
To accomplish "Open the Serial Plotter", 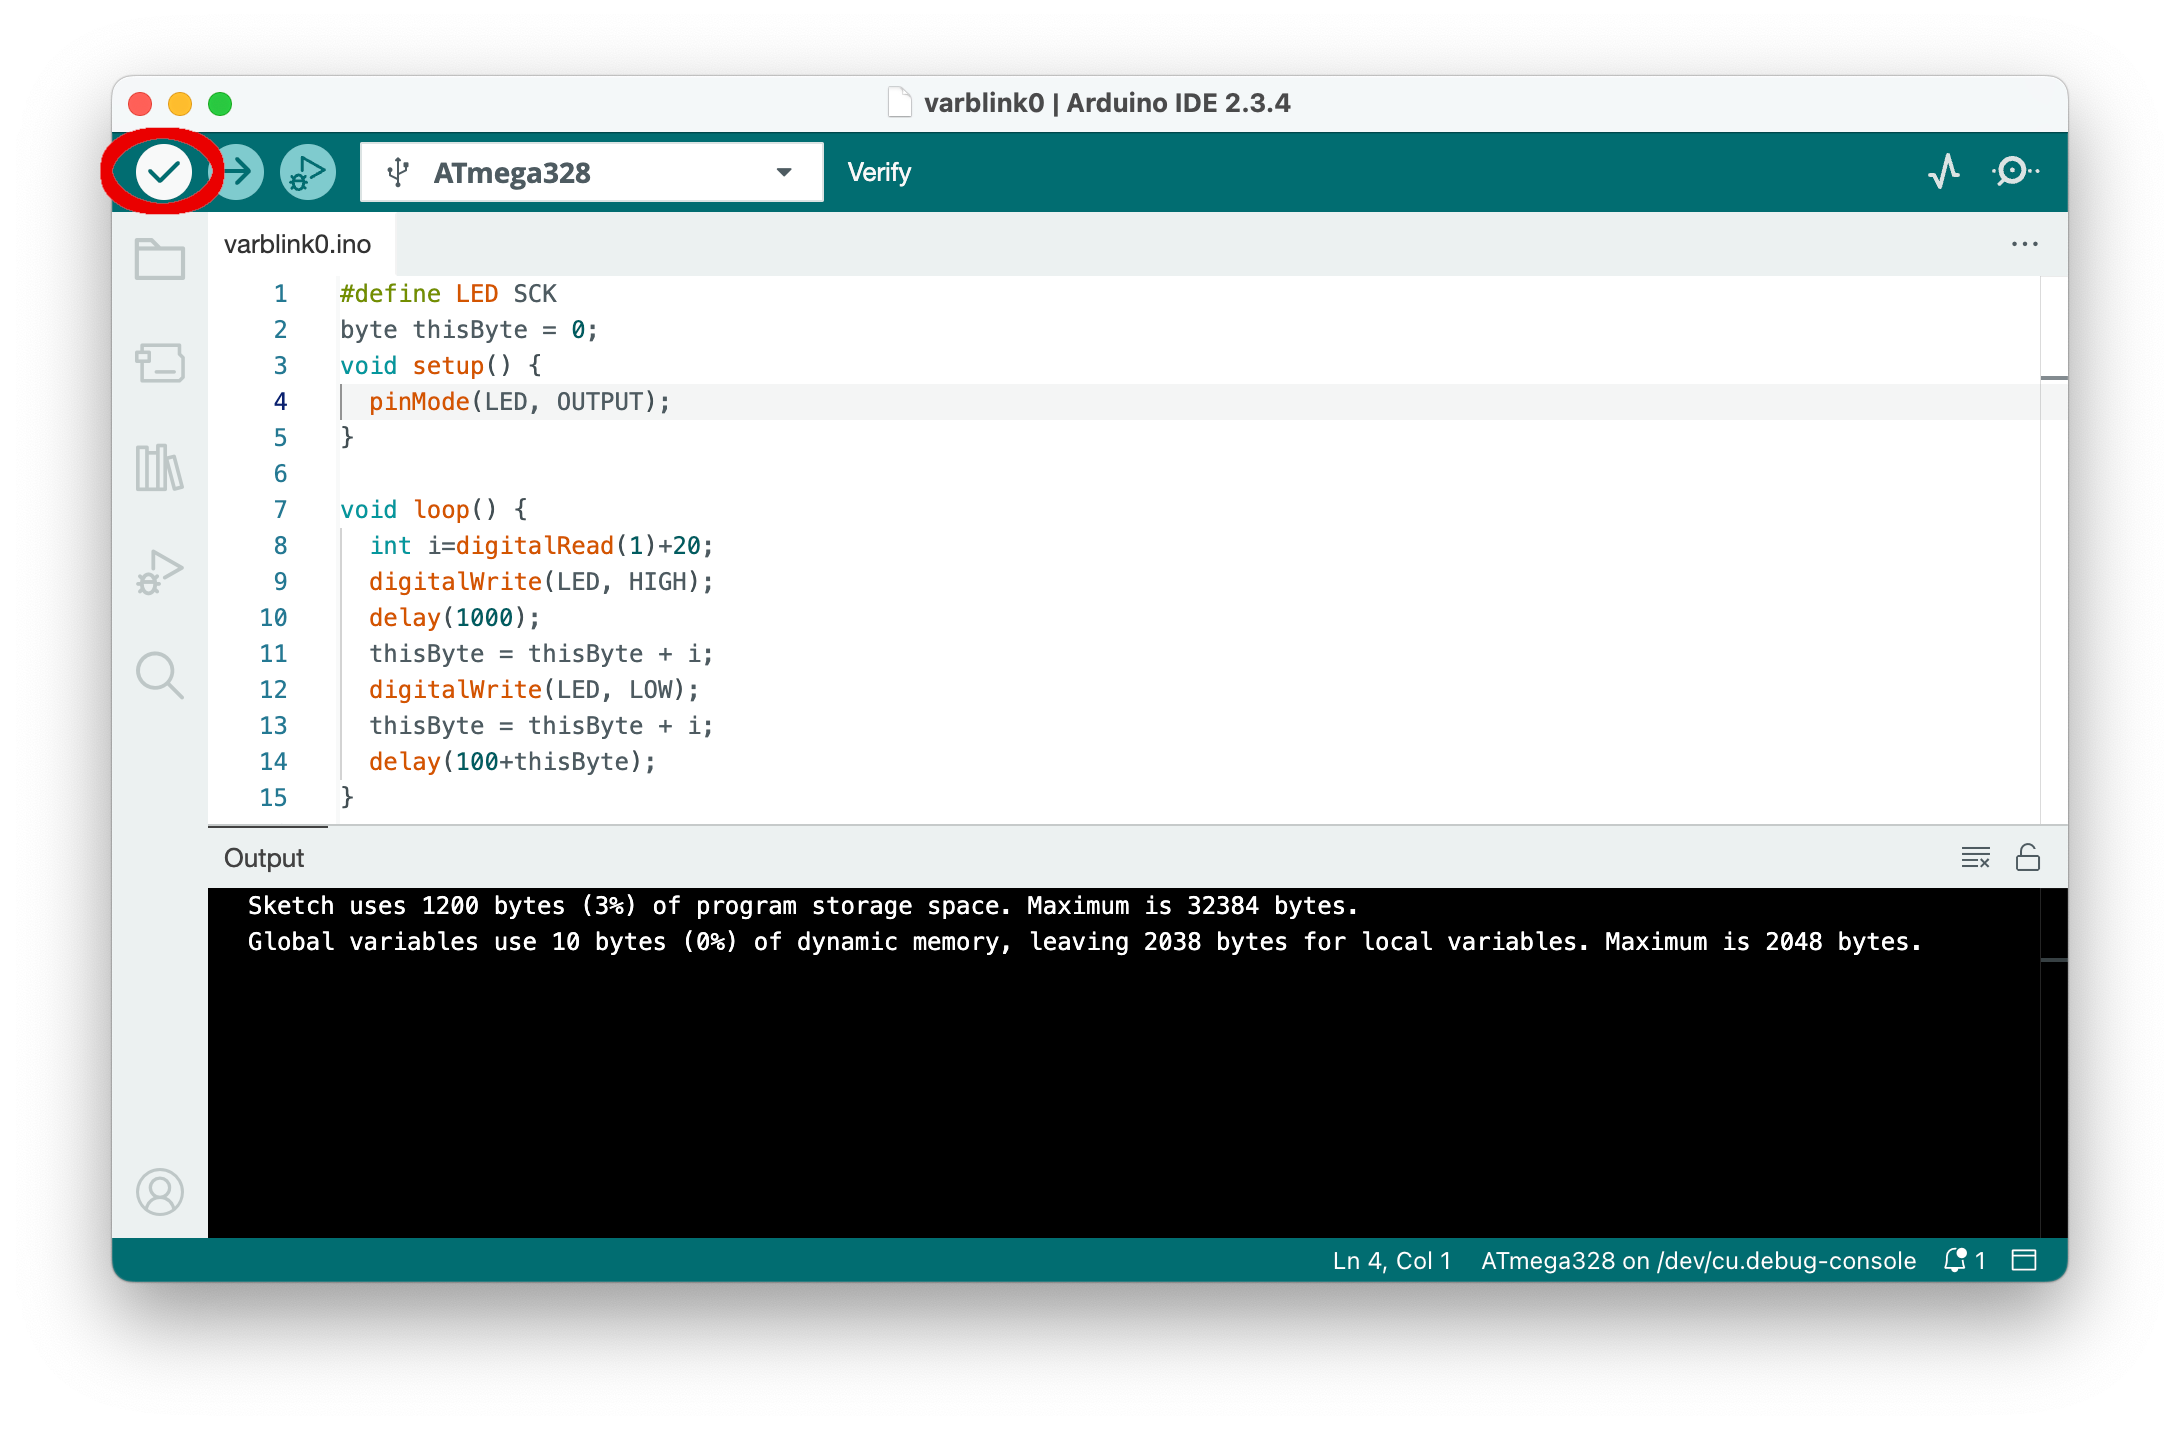I will (x=1943, y=172).
